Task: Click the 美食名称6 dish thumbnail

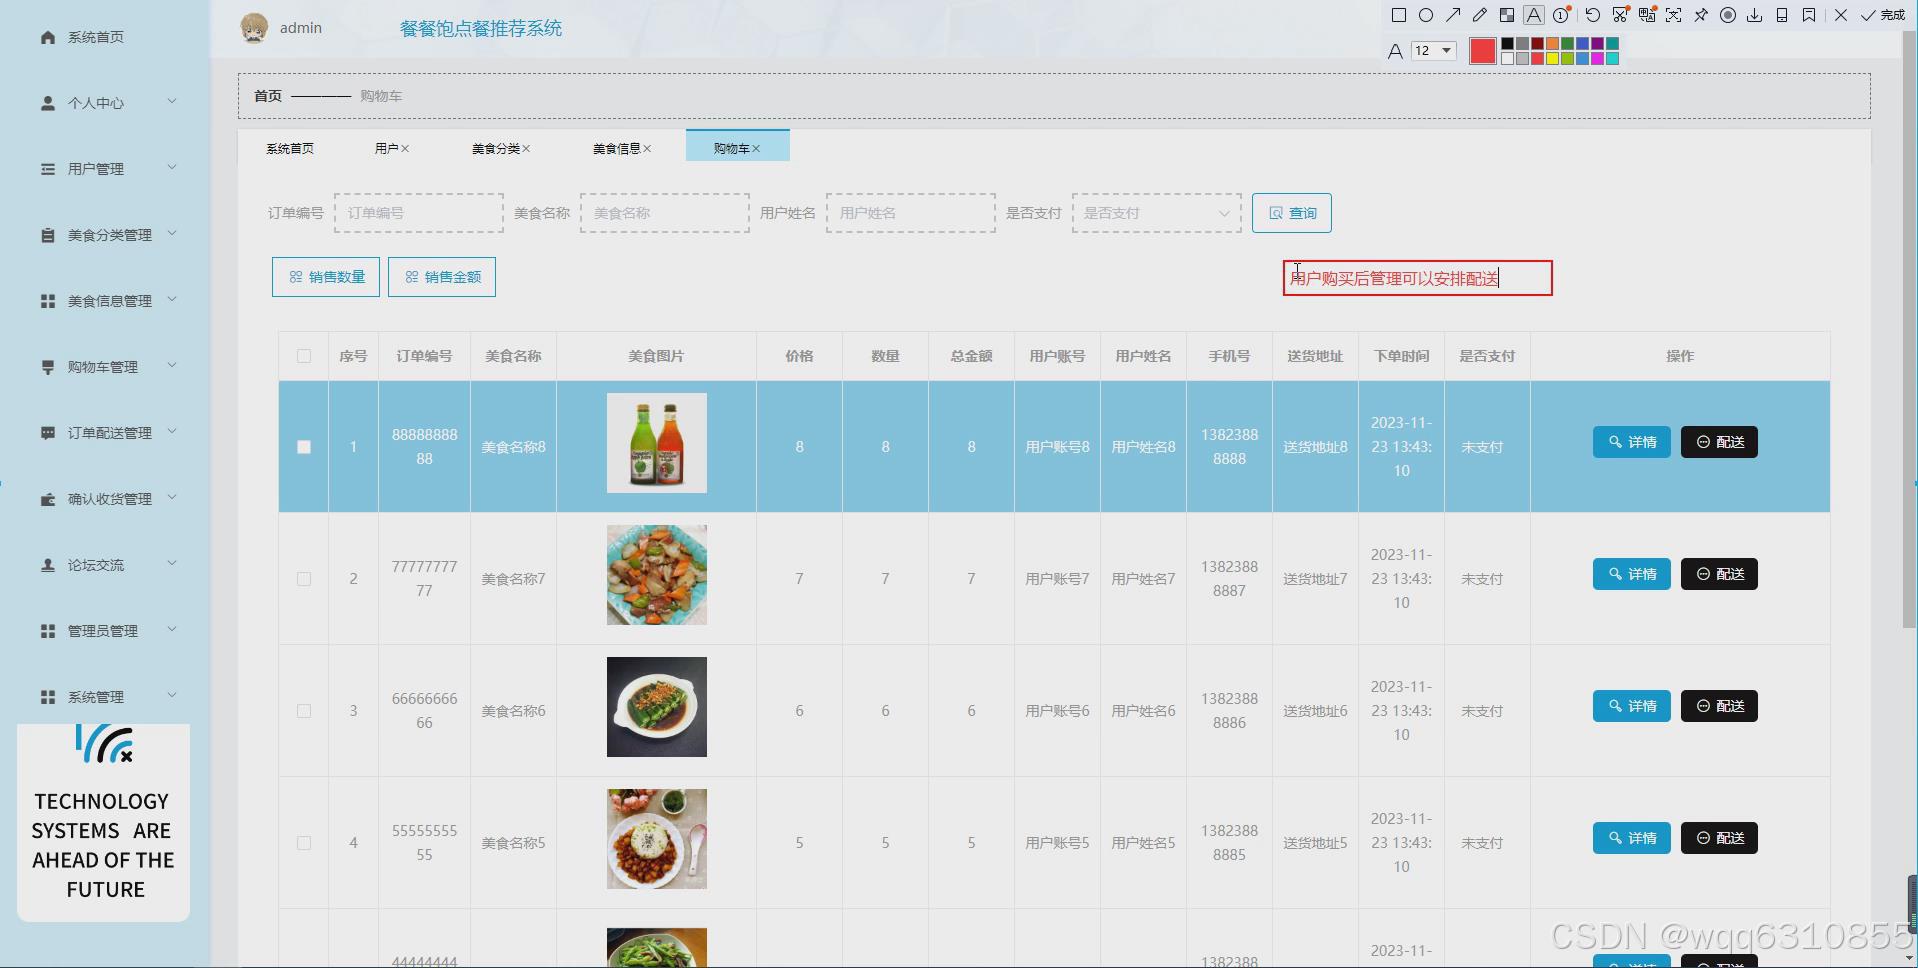Action: [x=657, y=707]
